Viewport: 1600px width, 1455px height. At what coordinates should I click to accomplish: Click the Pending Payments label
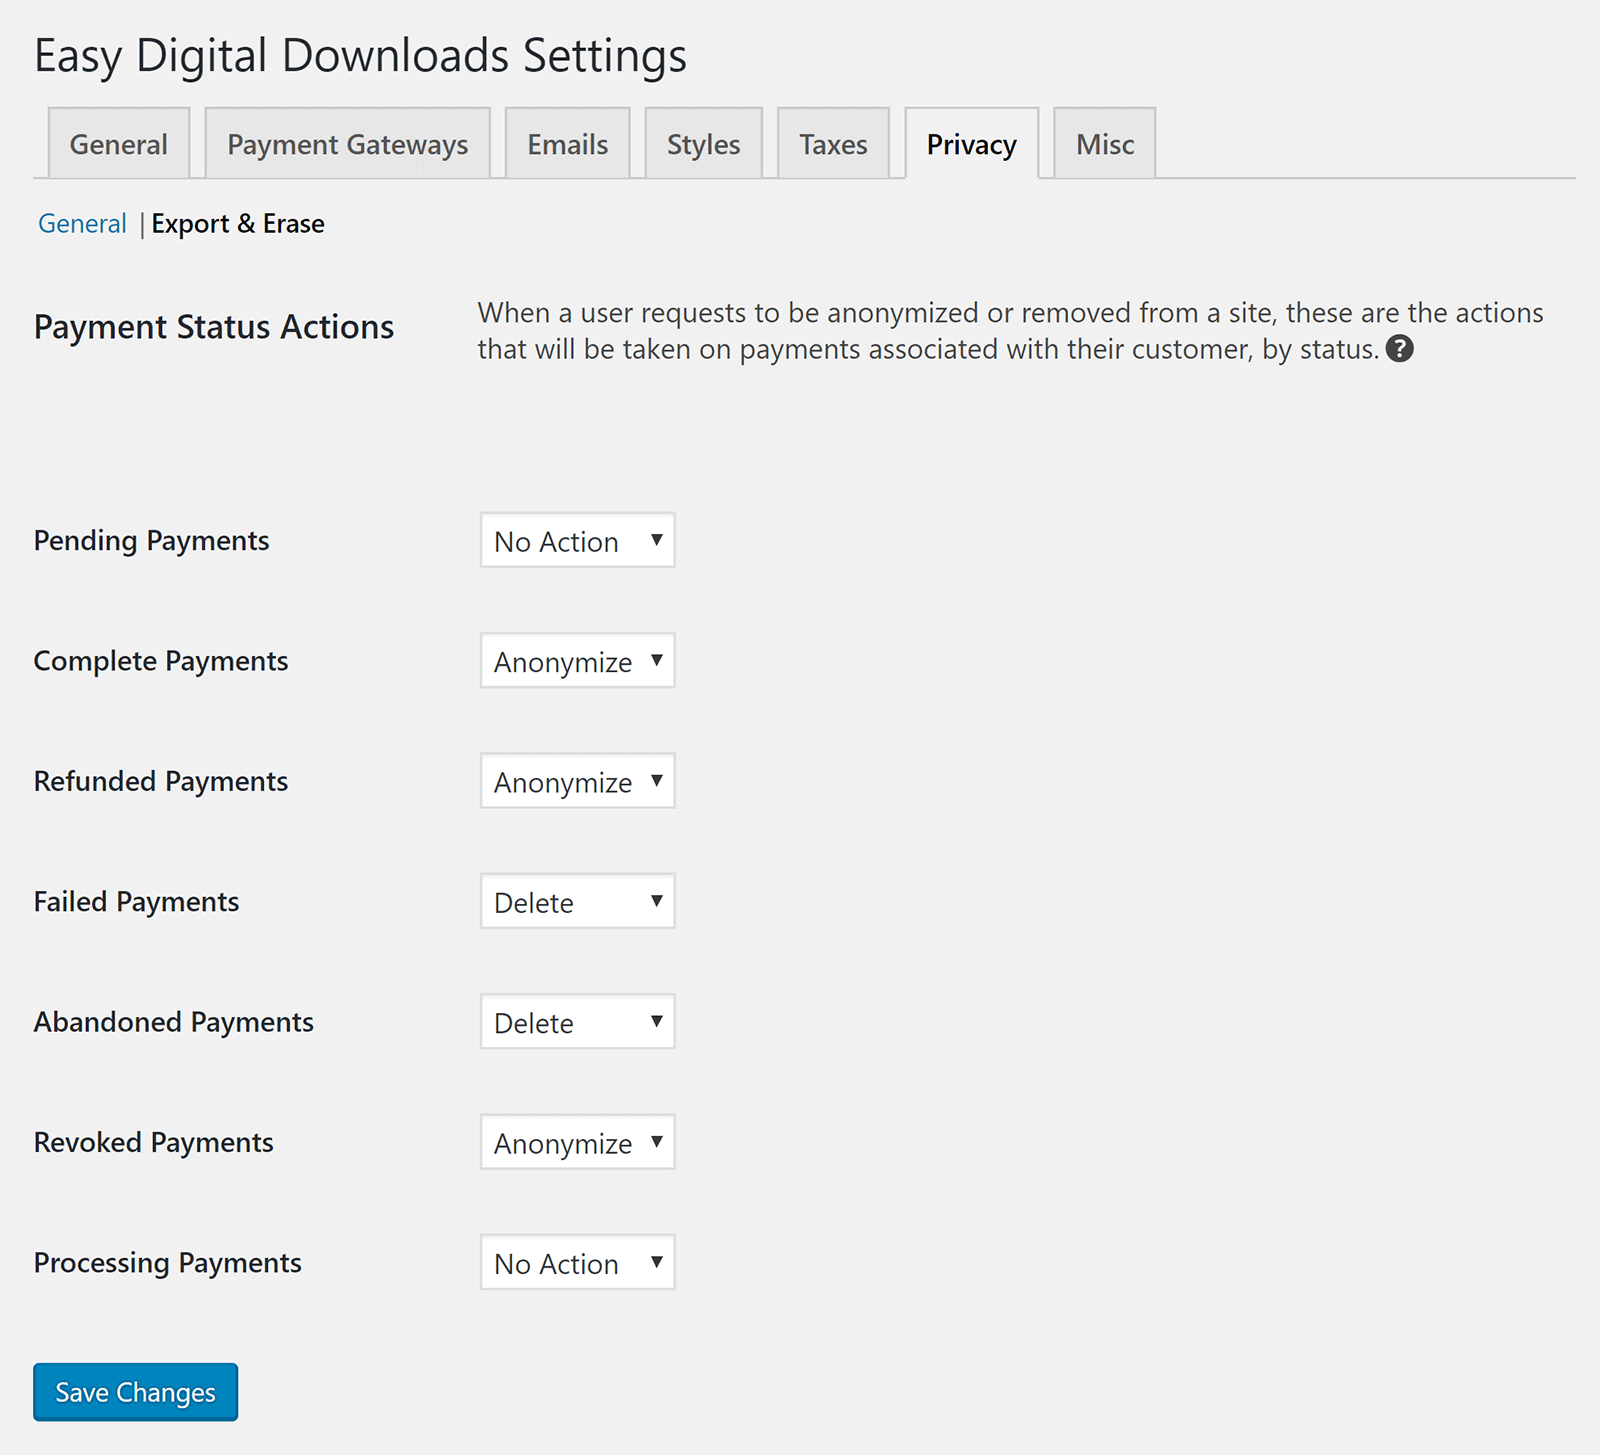152,541
